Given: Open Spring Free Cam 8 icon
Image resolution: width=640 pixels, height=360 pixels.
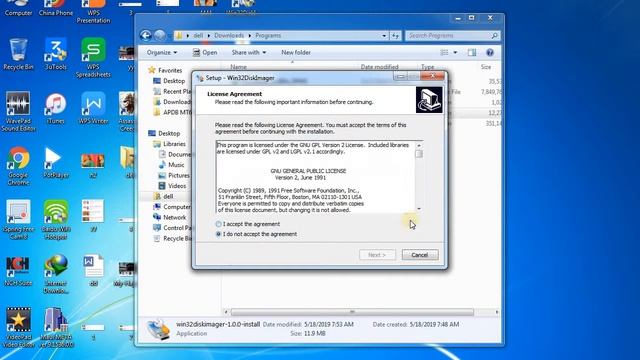Looking at the screenshot, I should tap(18, 220).
